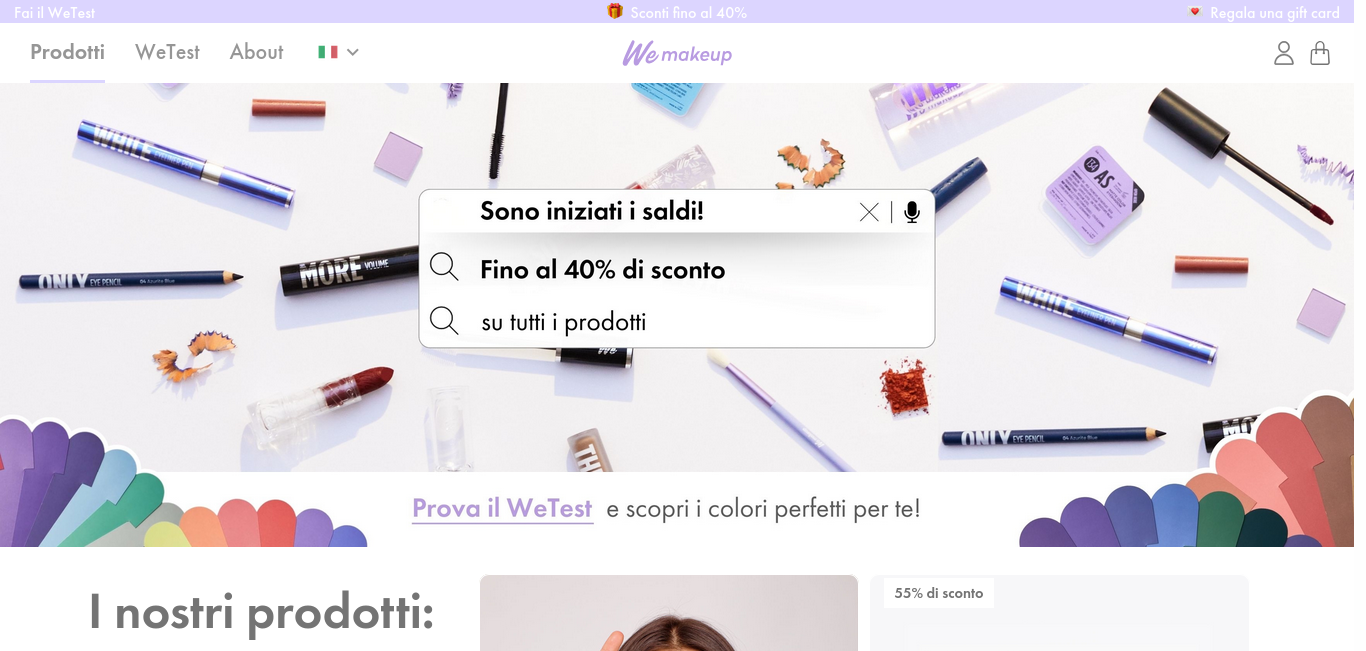This screenshot has width=1366, height=651.
Task: Open the product image with model's face
Action: coord(669,613)
